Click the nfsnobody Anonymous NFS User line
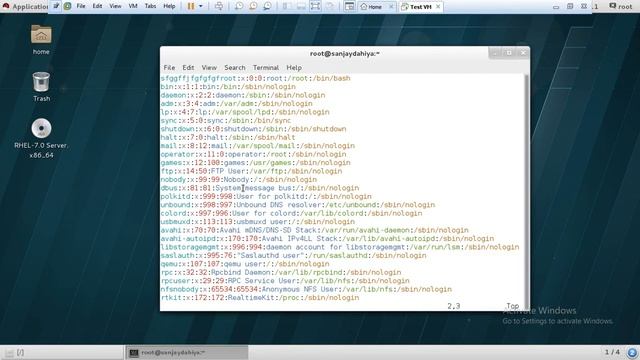 tap(306, 289)
